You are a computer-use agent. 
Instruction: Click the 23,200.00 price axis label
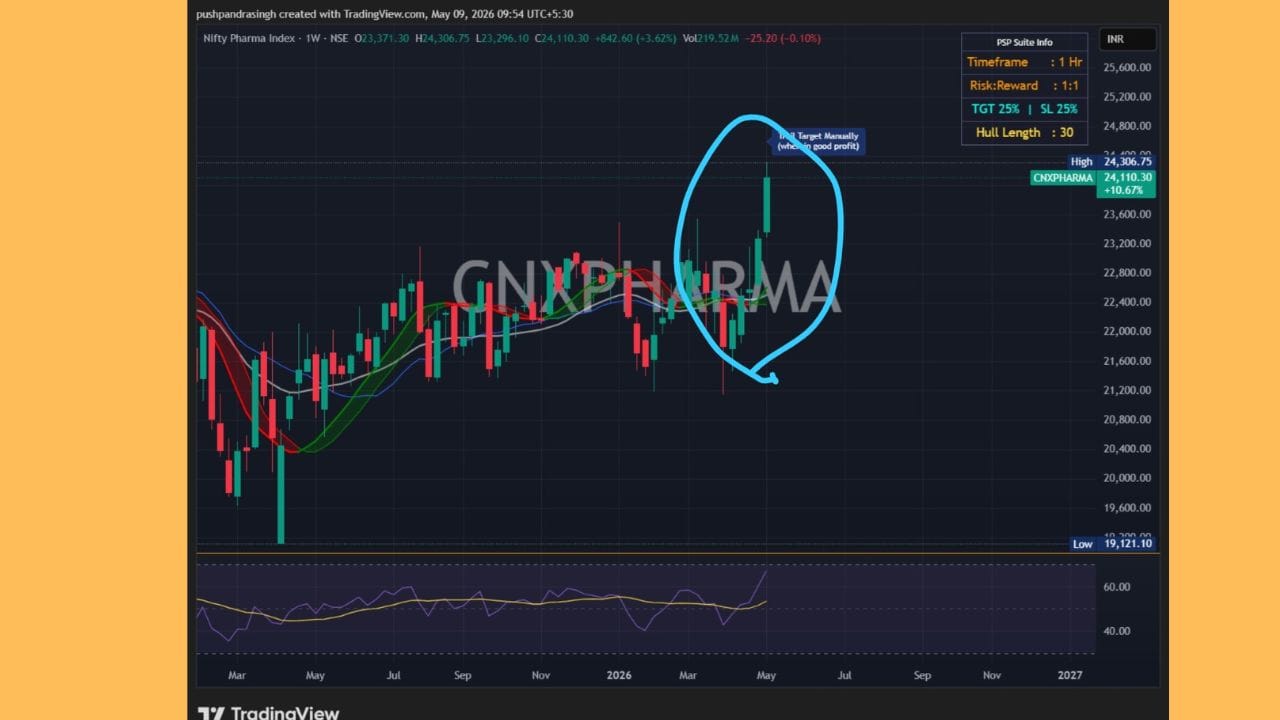(x=1127, y=243)
